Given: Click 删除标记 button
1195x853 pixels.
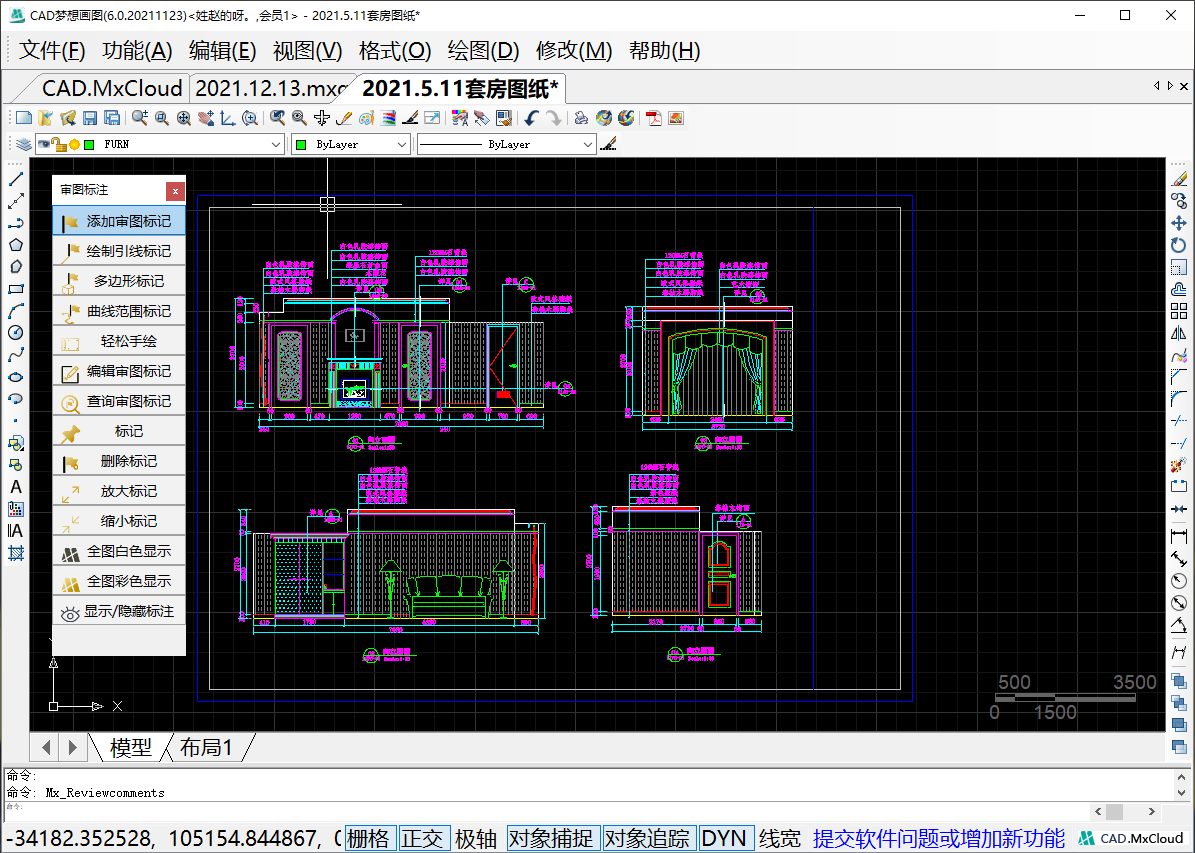Looking at the screenshot, I should click(119, 461).
